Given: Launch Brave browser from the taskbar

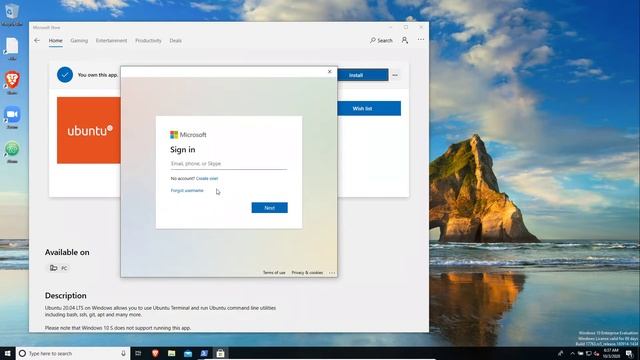Looking at the screenshot, I should click(x=155, y=353).
